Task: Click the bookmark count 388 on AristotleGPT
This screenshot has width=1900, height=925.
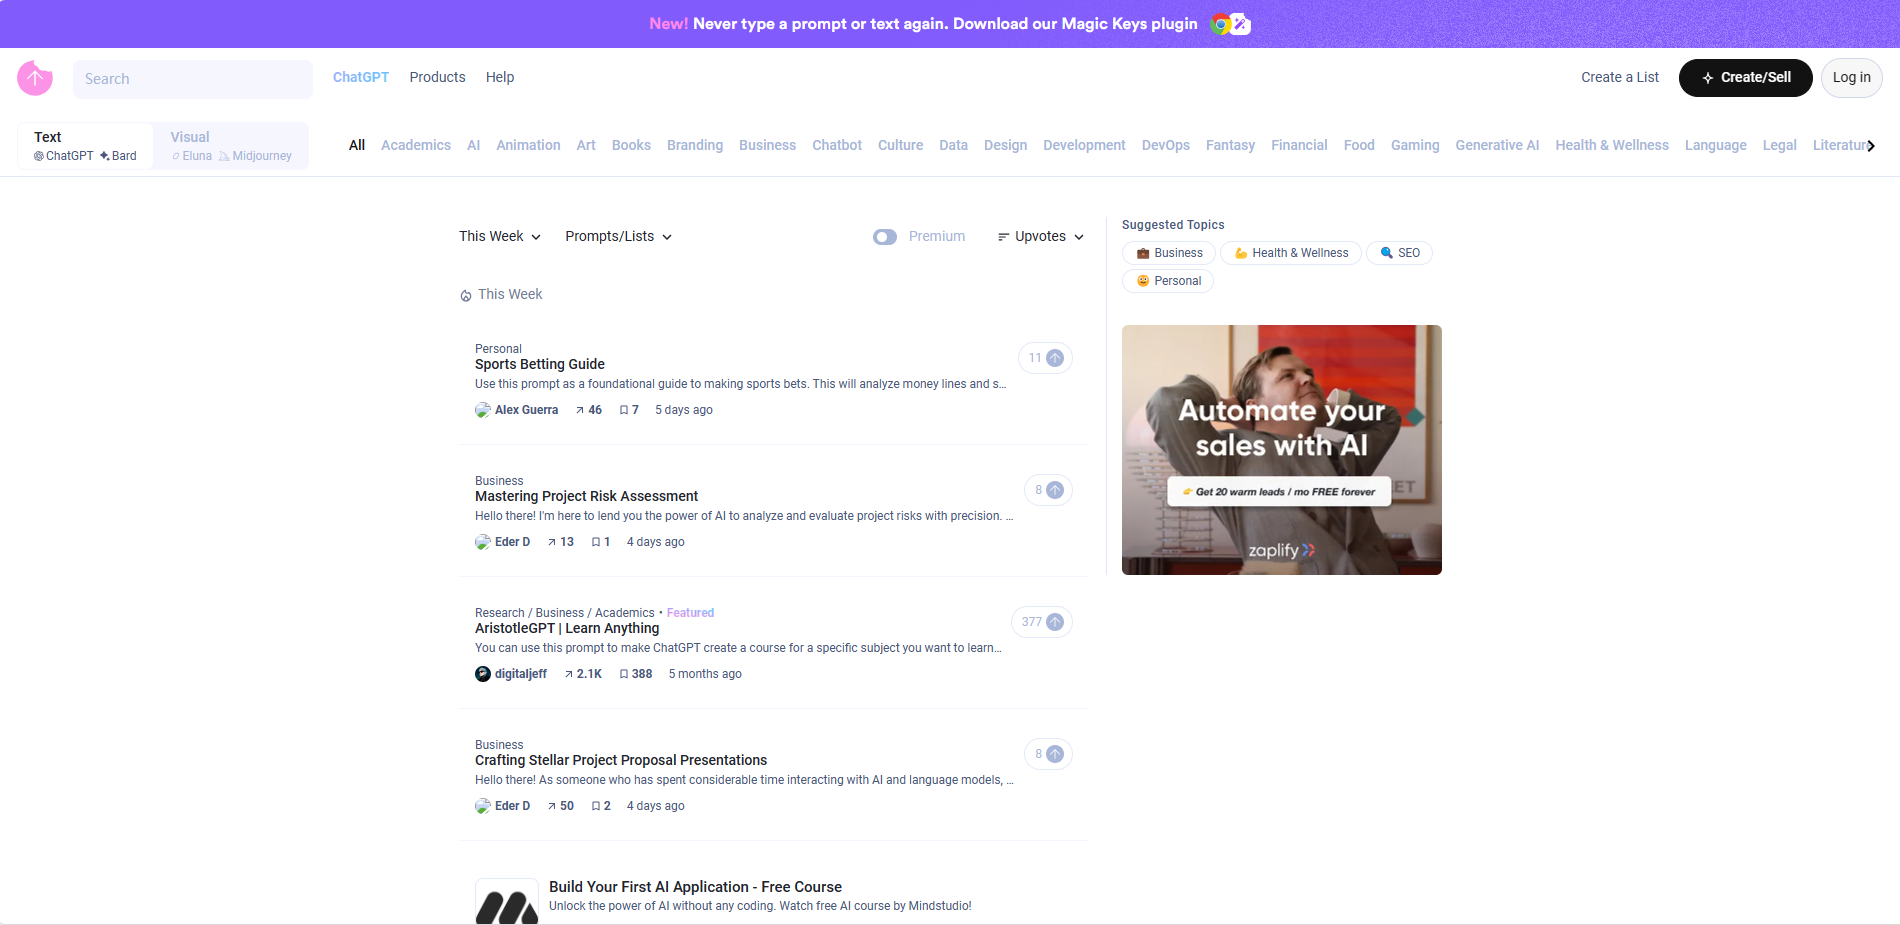Action: click(636, 674)
